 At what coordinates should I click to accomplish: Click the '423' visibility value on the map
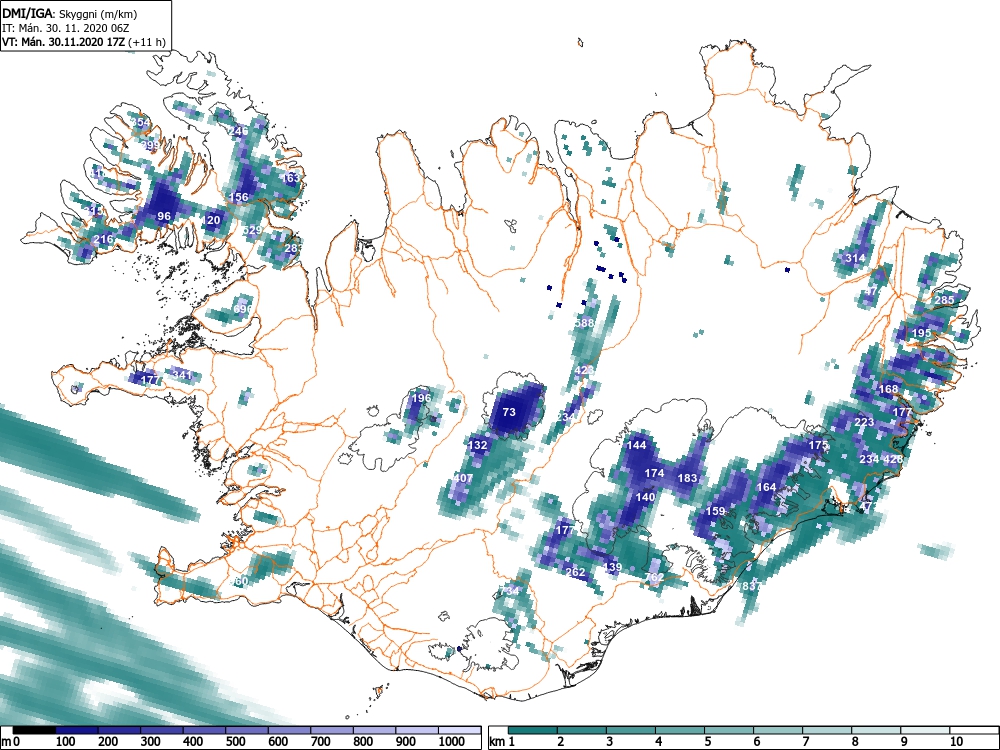coord(584,370)
